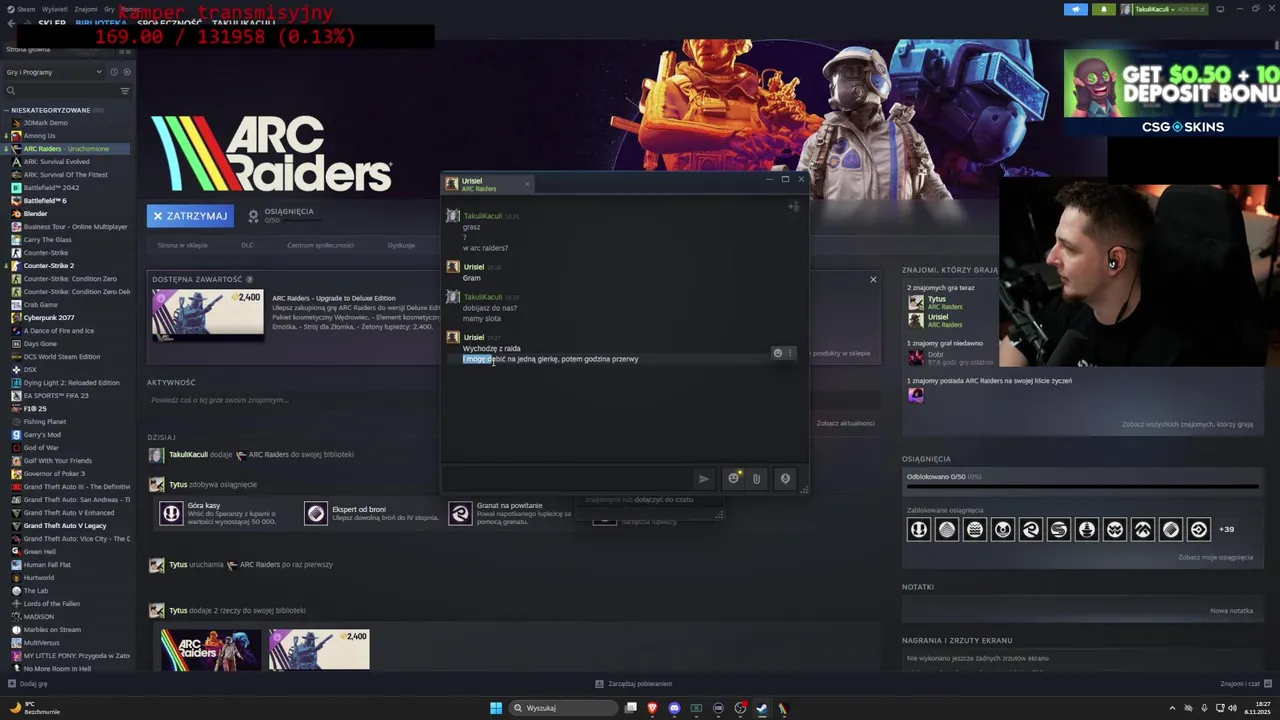
Task: Open the Gry menu
Action: pyautogui.click(x=110, y=9)
